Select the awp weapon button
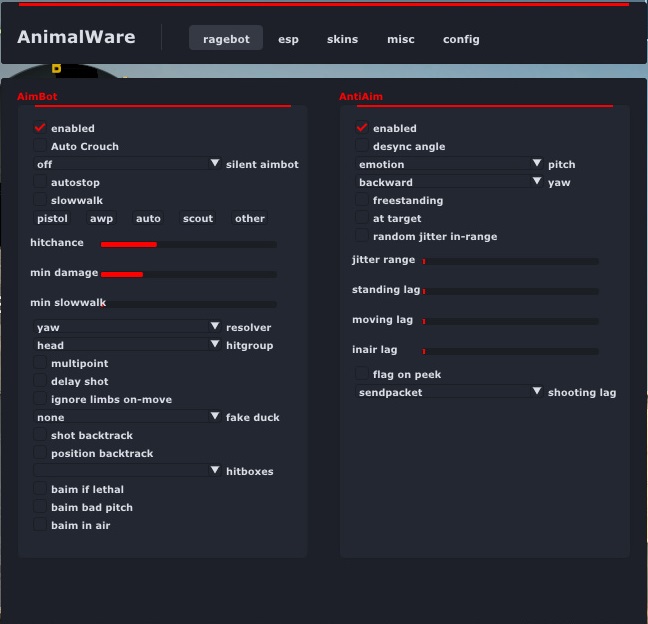 coord(101,218)
